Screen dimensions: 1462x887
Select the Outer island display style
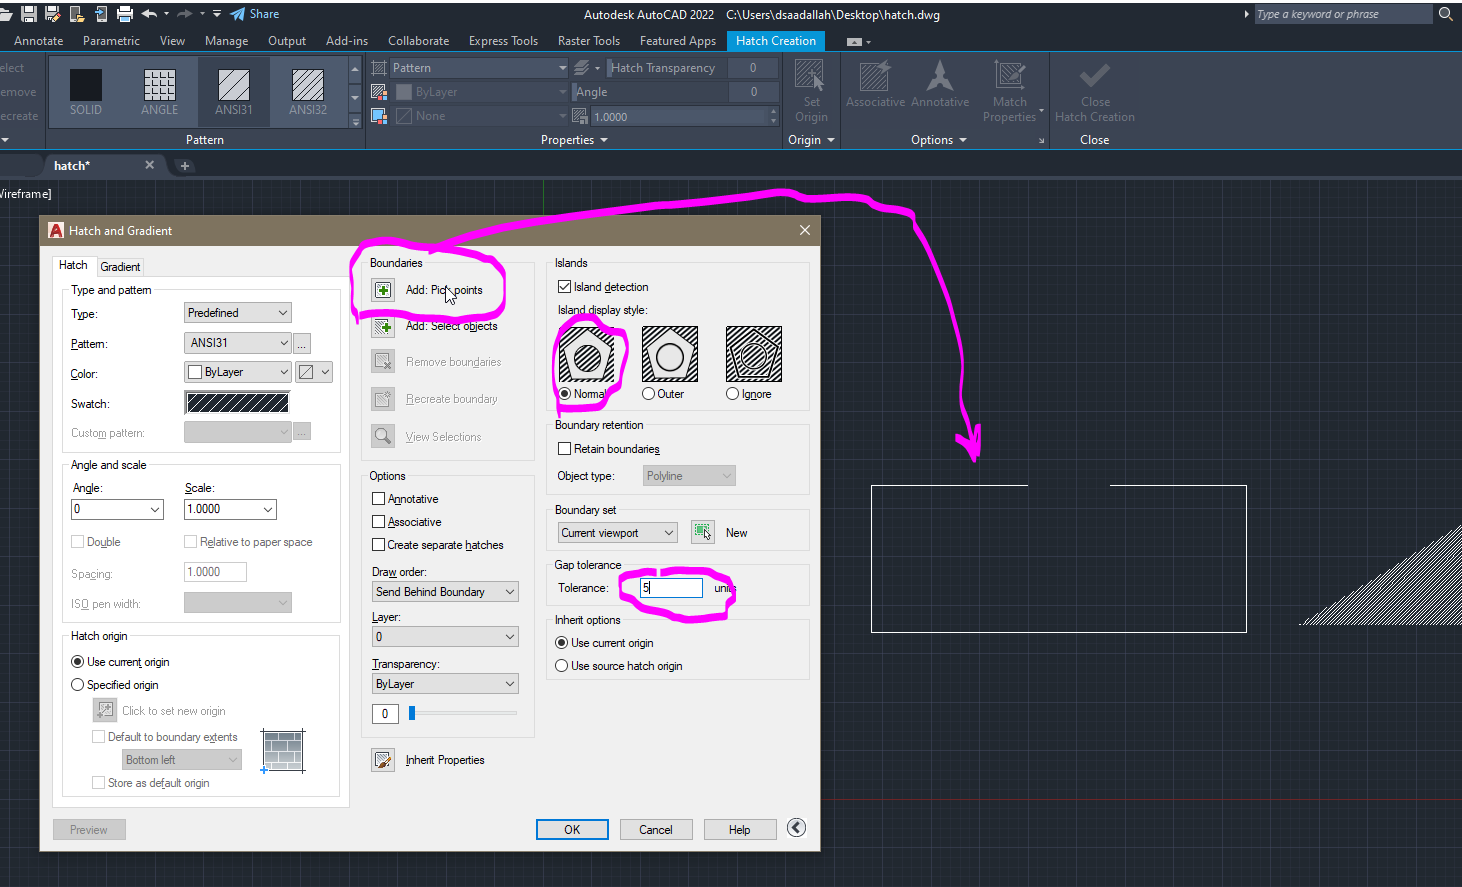(x=648, y=393)
